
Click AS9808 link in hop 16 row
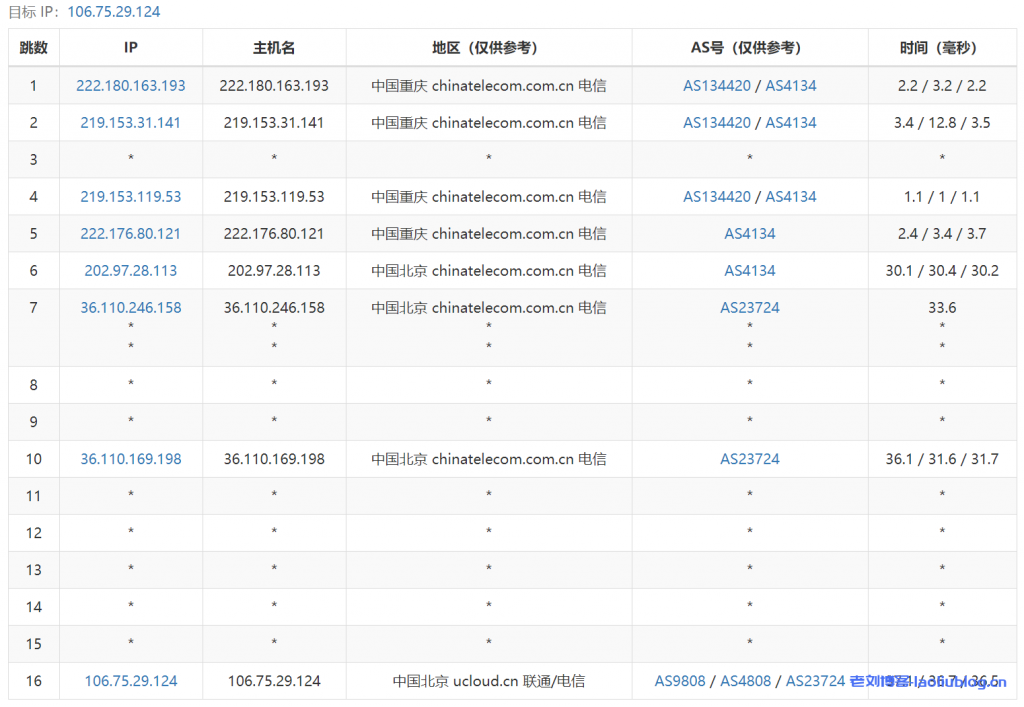coord(680,681)
